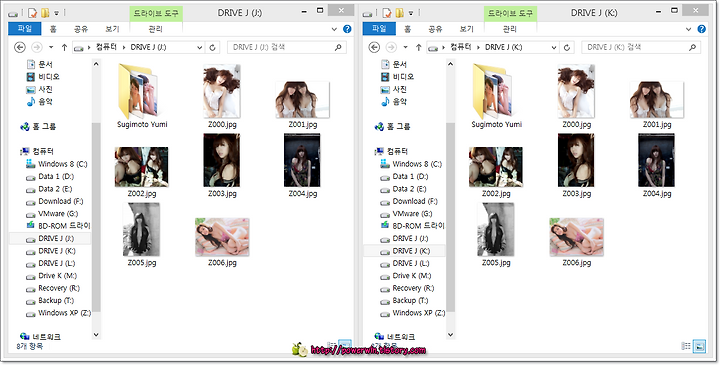Click New Folder icon in right window title bar
The image size is (720, 365).
[x=399, y=13]
